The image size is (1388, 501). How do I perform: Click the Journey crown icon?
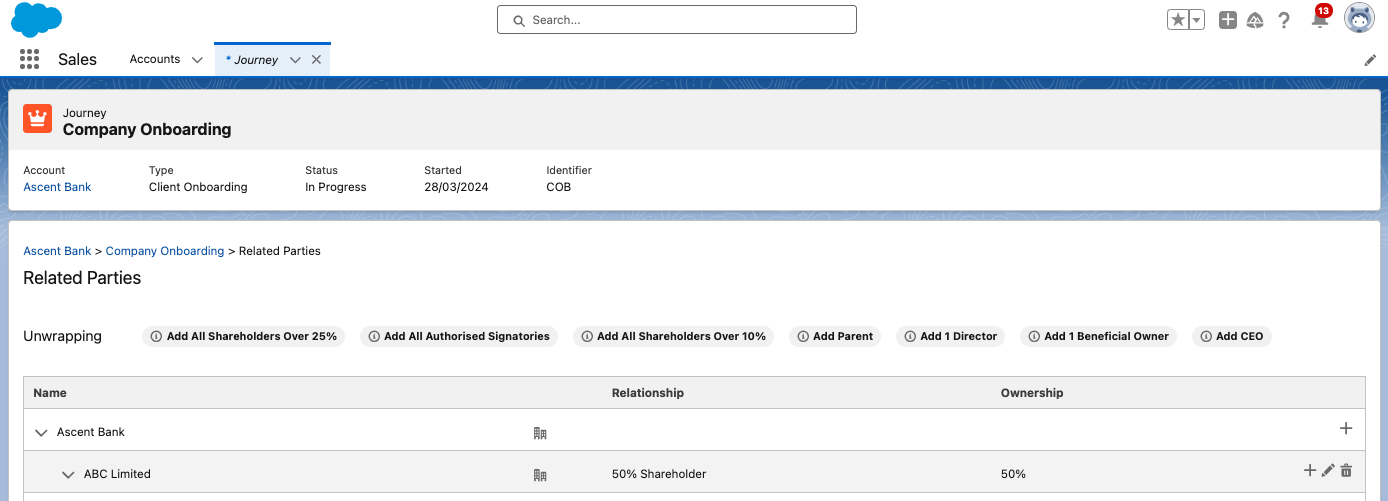point(38,119)
